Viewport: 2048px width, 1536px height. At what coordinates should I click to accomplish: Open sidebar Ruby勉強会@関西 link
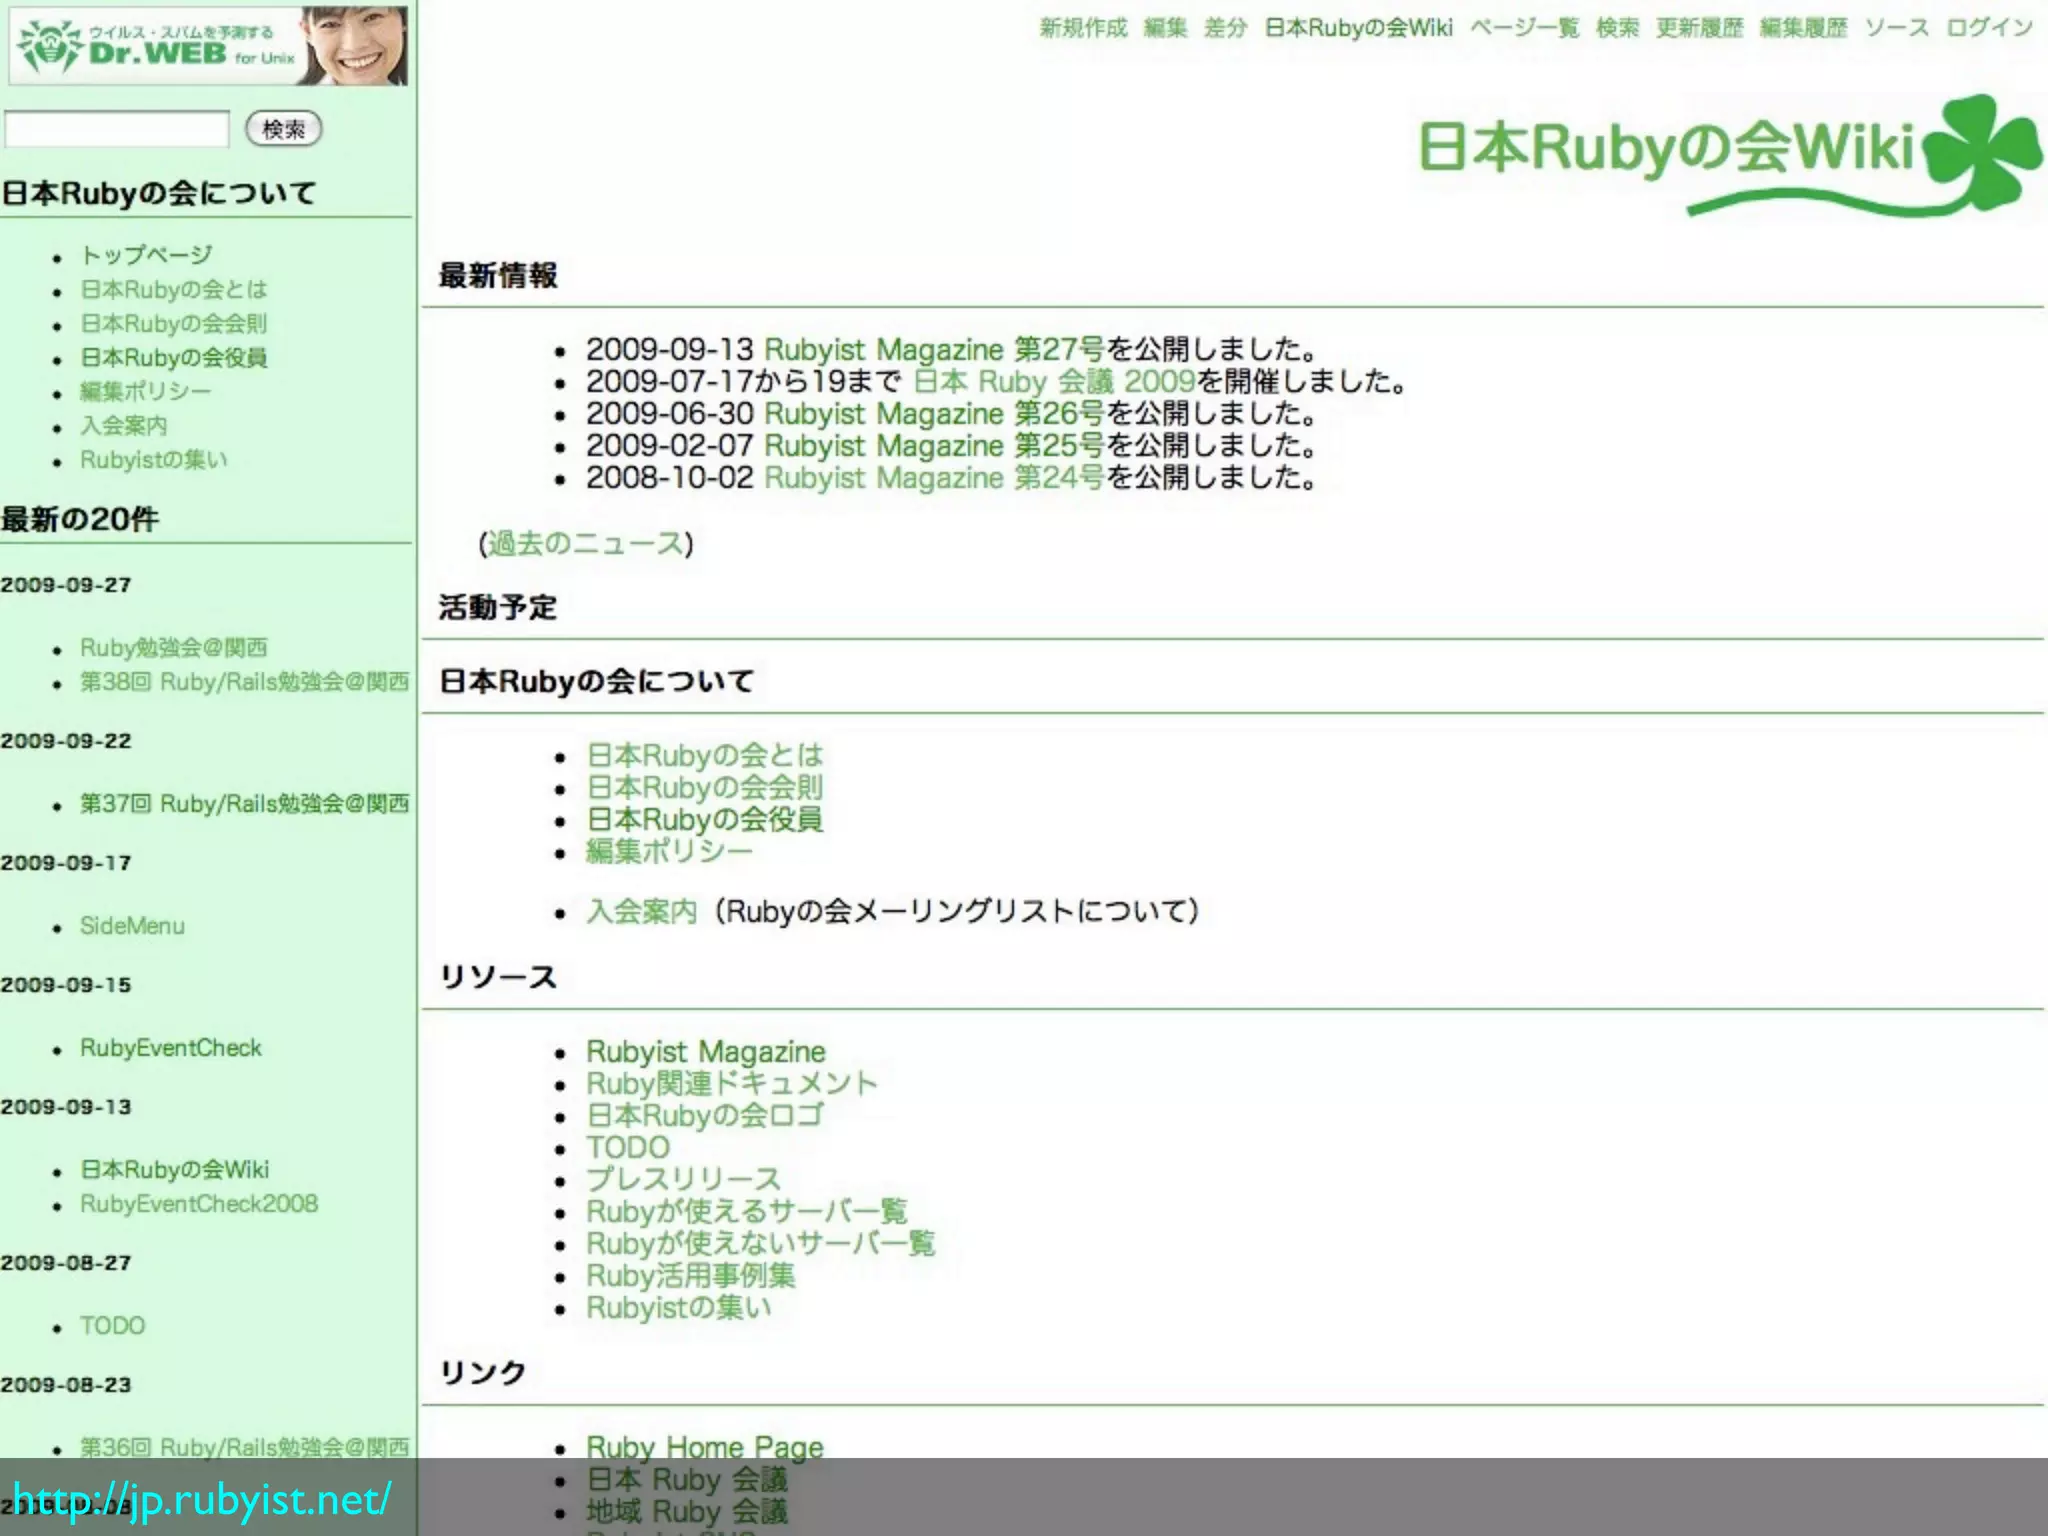174,647
